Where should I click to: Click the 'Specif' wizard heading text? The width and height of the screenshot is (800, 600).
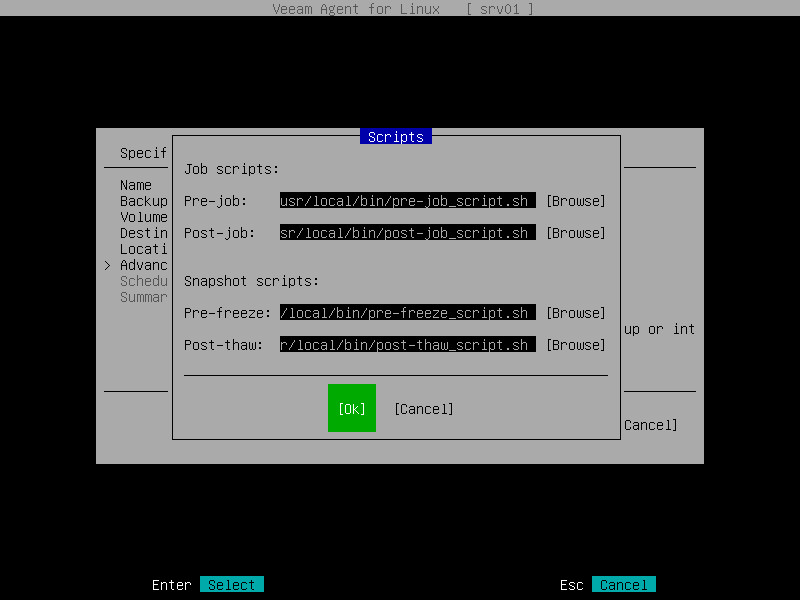(144, 153)
